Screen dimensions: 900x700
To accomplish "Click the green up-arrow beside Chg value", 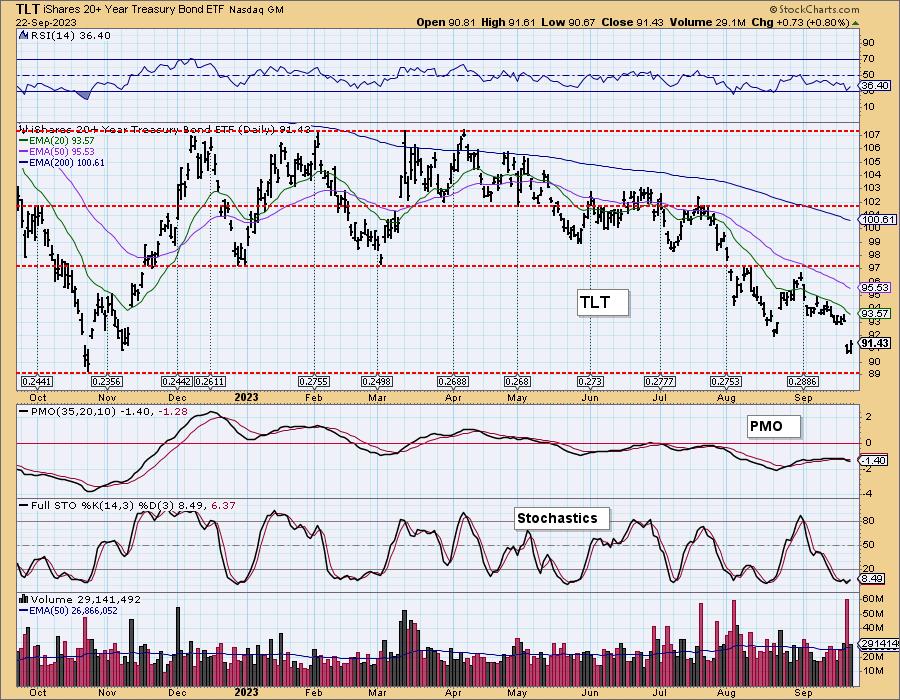I will 855,23.
